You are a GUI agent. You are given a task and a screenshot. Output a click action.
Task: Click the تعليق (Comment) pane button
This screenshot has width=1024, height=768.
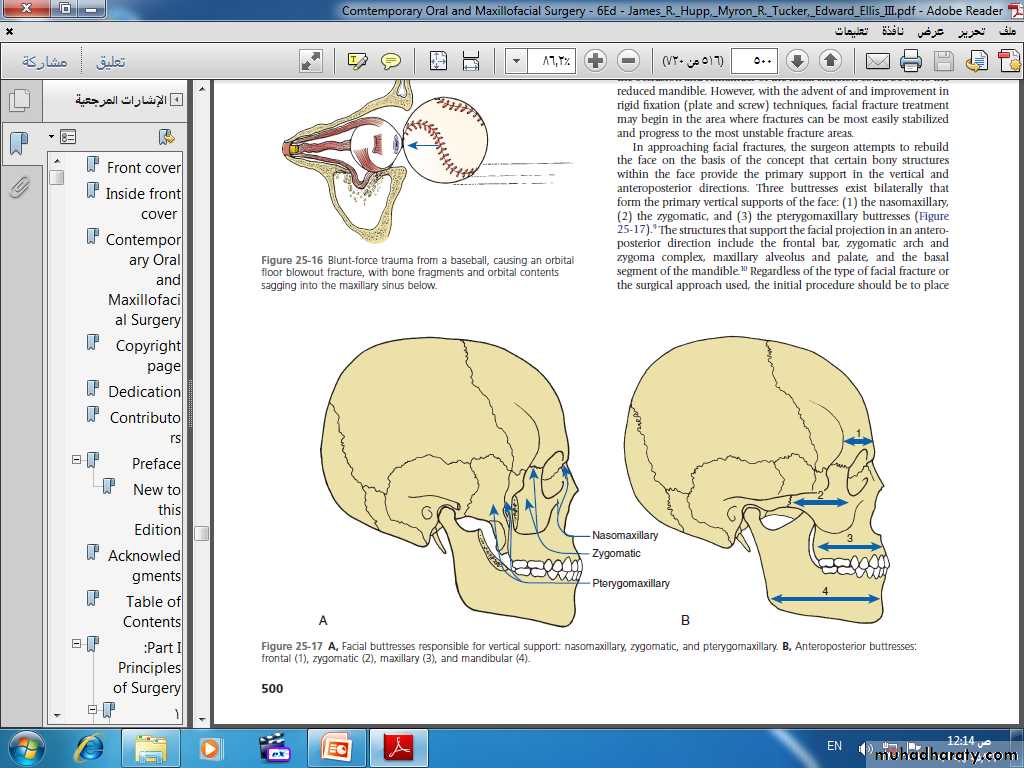click(x=110, y=62)
